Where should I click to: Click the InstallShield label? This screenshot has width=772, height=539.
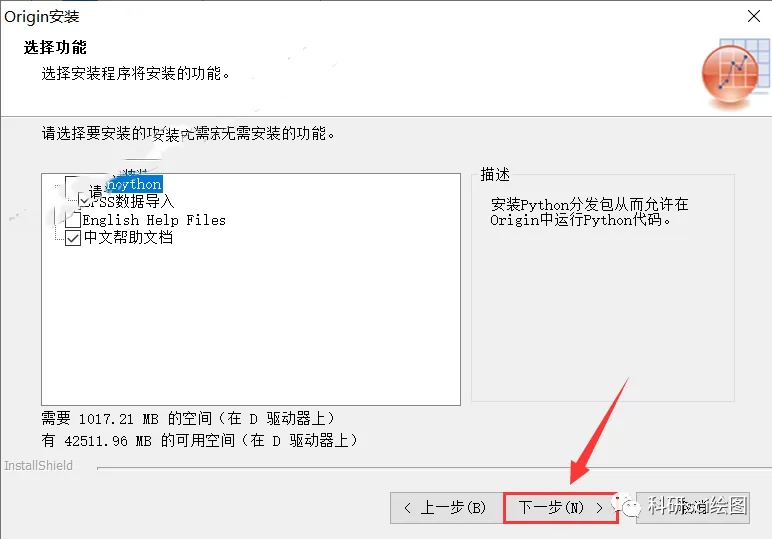point(38,466)
